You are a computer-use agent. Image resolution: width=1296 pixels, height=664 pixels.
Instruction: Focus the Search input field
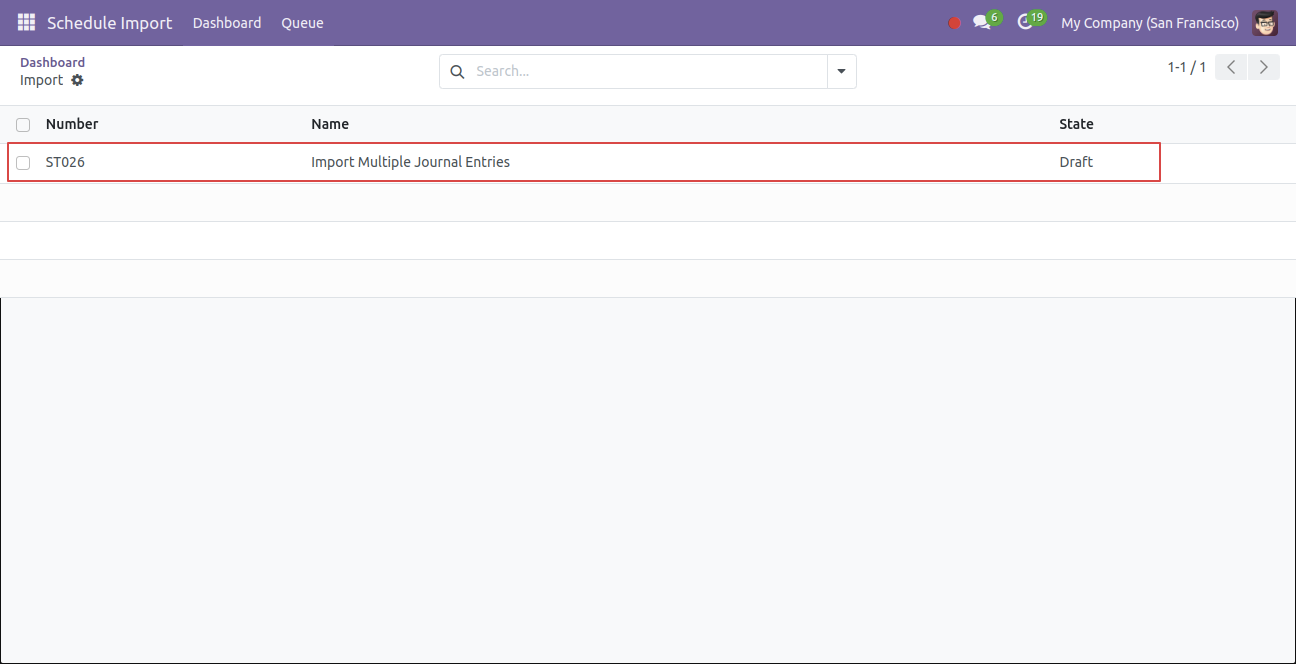[648, 71]
